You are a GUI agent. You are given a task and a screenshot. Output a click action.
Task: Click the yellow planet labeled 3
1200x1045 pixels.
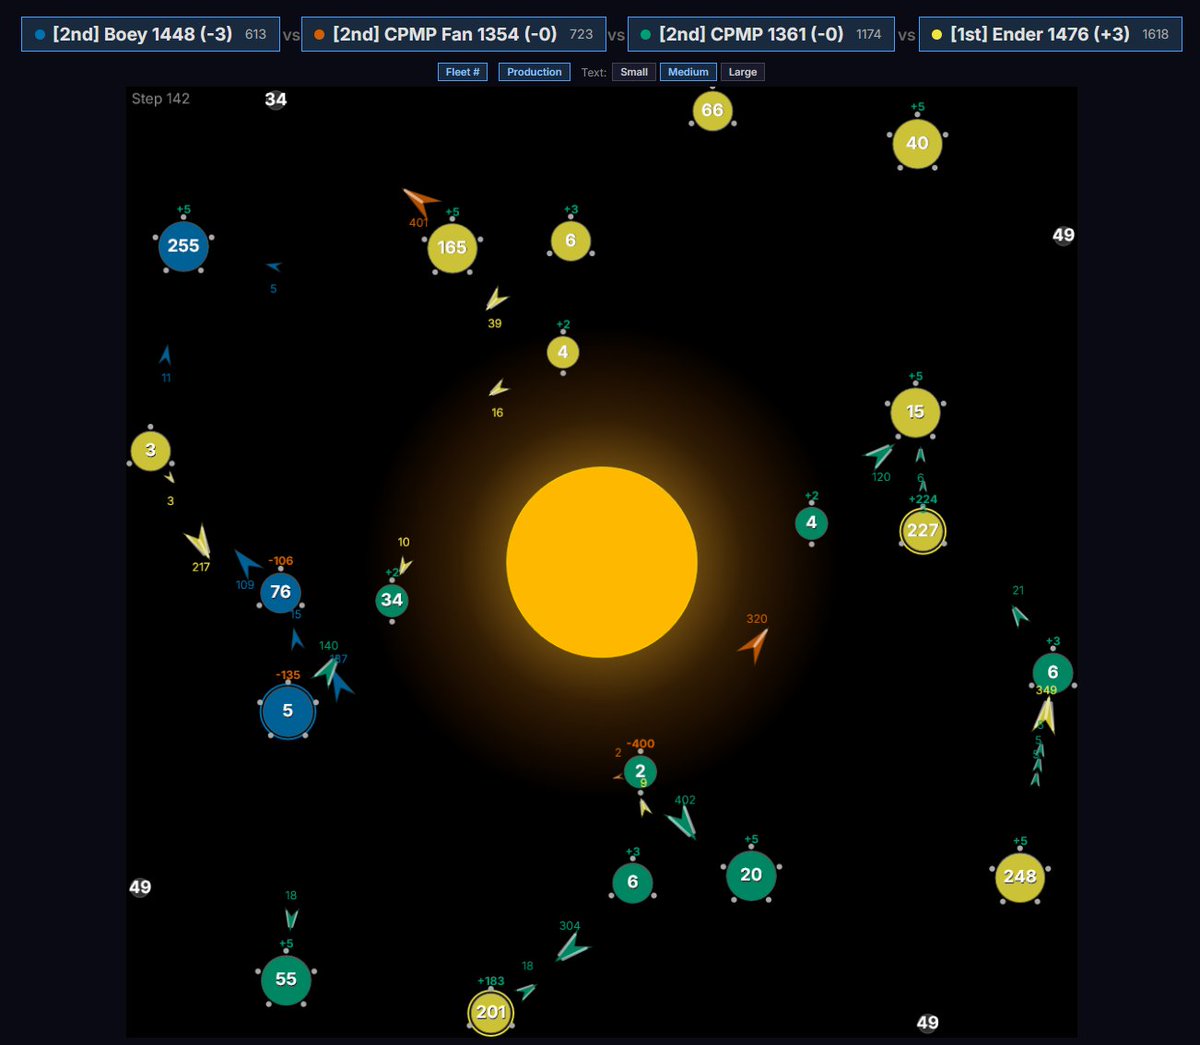150,450
